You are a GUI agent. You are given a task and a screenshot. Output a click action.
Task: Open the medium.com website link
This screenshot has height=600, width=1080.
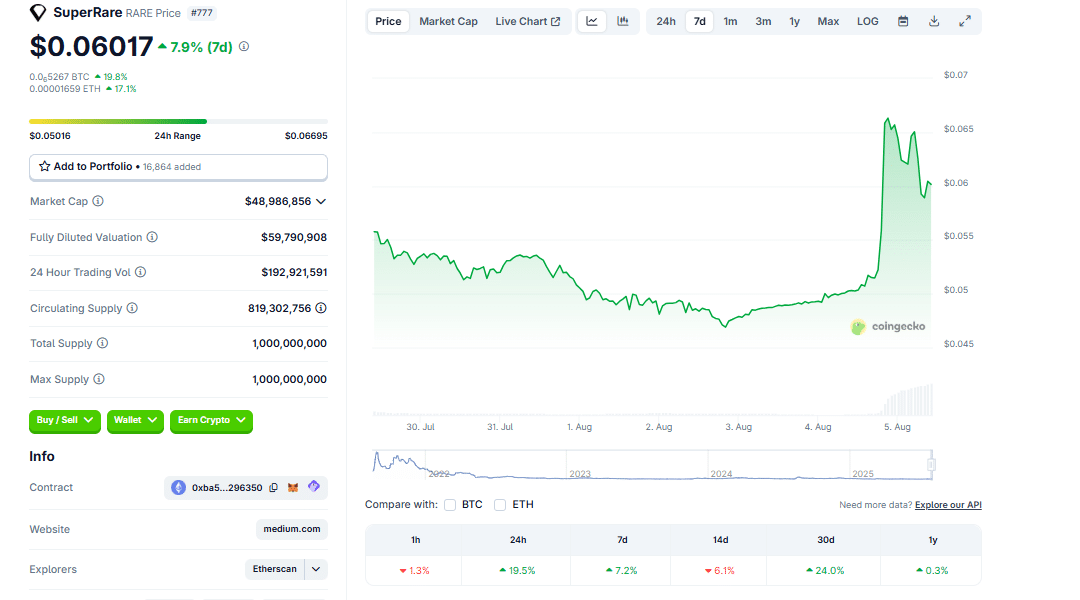tap(291, 529)
